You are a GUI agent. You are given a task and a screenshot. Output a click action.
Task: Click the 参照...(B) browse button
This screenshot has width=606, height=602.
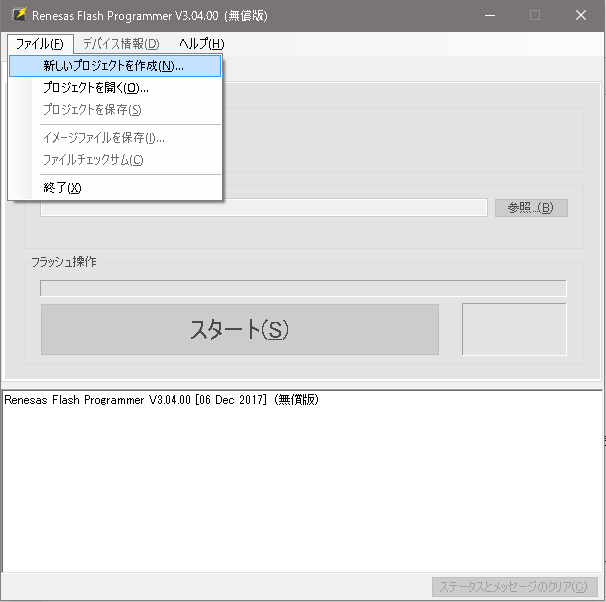531,208
